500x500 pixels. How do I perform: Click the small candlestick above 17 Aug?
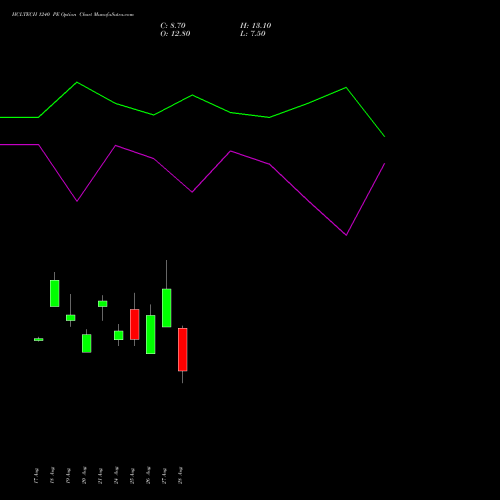pyautogui.click(x=39, y=339)
